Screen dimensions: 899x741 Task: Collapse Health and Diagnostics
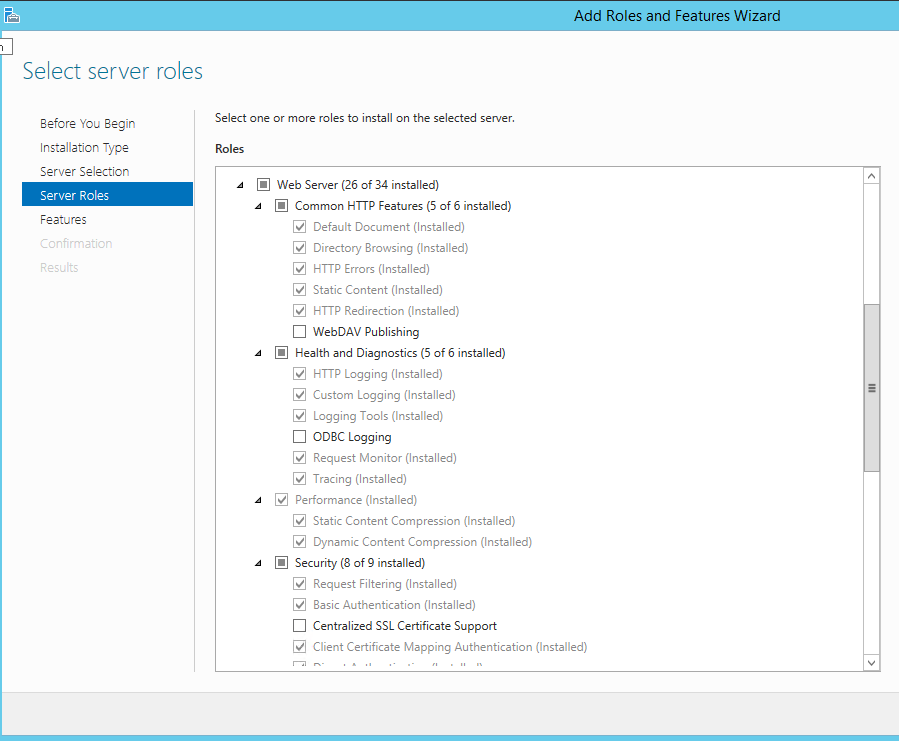pos(258,352)
